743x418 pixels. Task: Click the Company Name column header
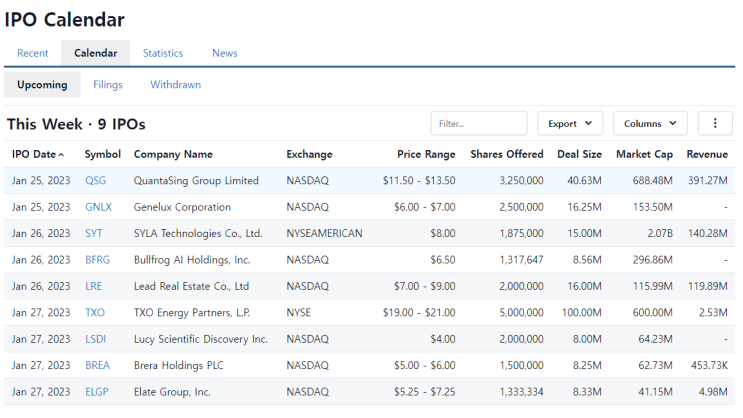(x=173, y=154)
